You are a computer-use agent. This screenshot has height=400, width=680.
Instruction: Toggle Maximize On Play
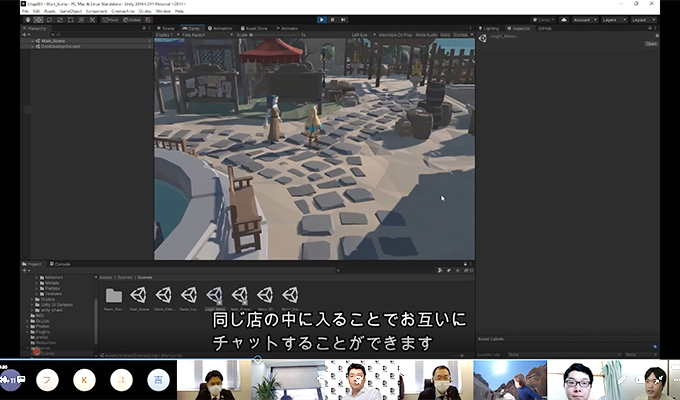395,35
